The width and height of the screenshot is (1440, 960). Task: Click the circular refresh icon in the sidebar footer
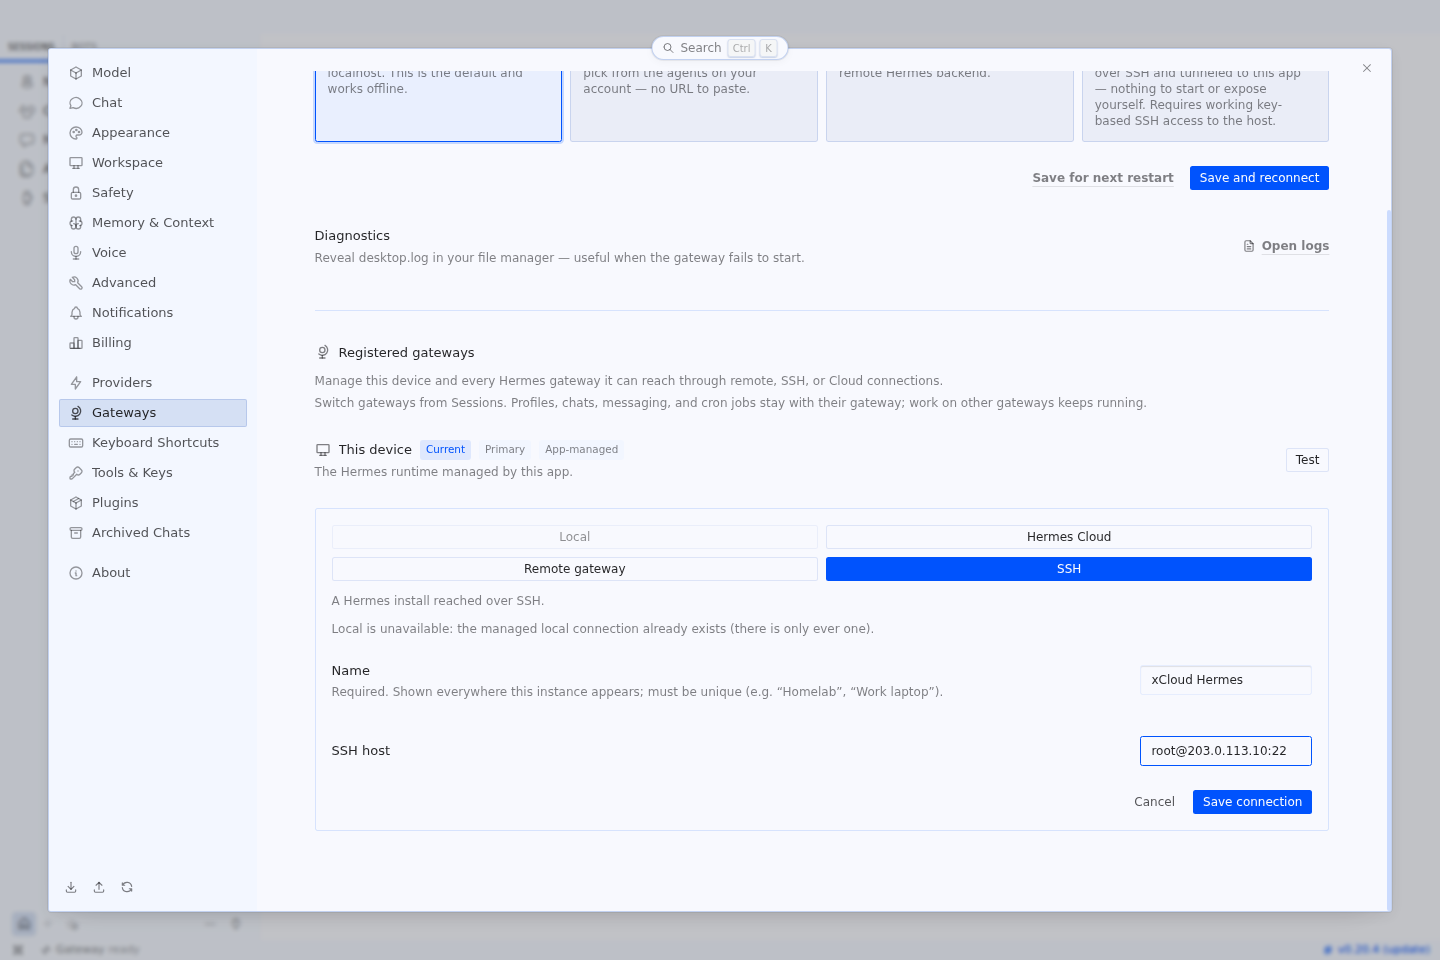(127, 887)
